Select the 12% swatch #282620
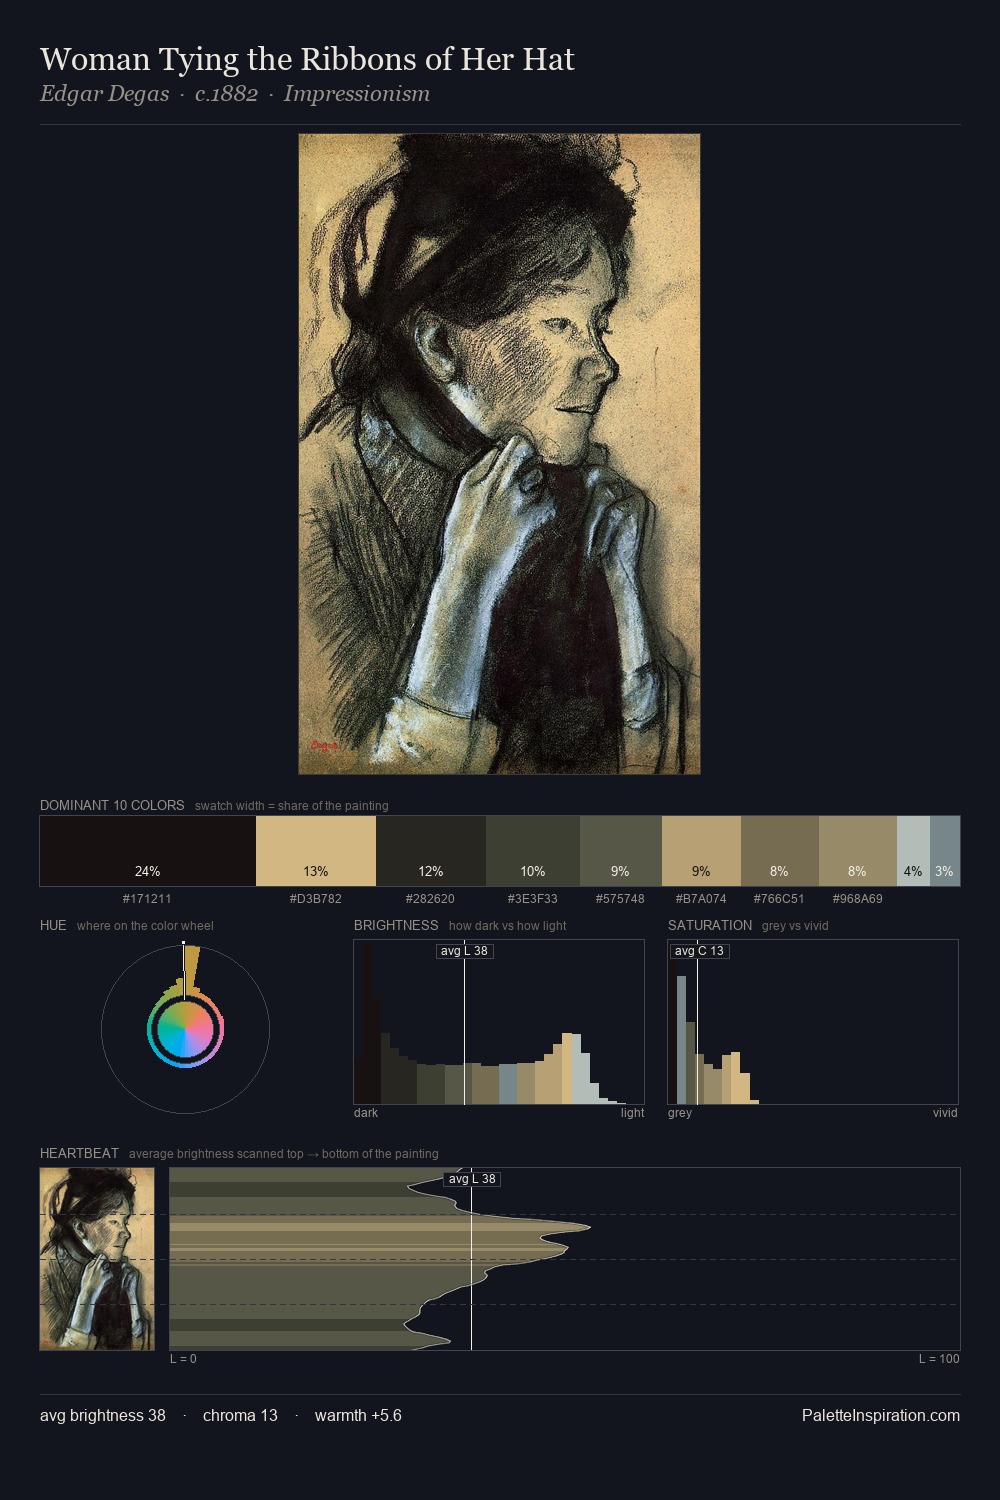Viewport: 1000px width, 1500px height. 431,851
